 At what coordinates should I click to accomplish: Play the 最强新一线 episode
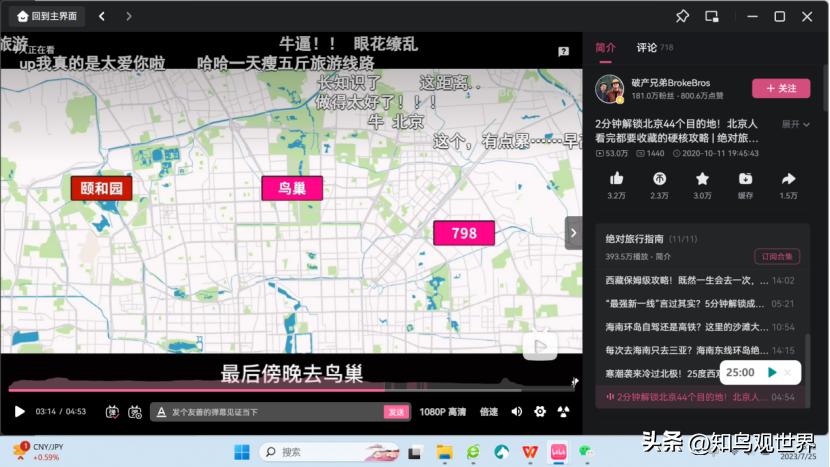coord(700,304)
